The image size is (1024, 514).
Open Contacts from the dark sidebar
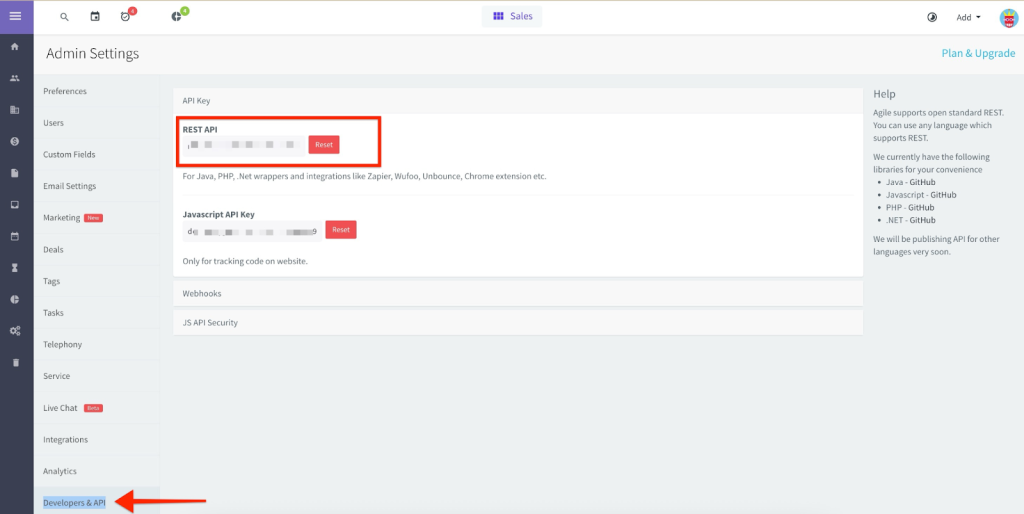15,78
